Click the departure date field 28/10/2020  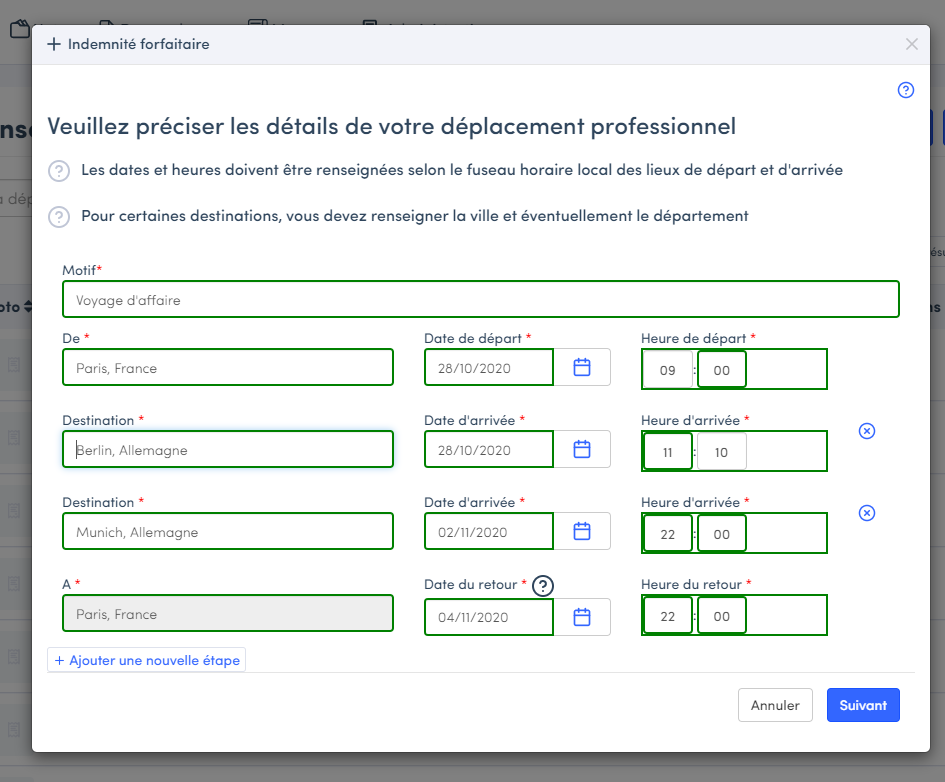tap(489, 367)
